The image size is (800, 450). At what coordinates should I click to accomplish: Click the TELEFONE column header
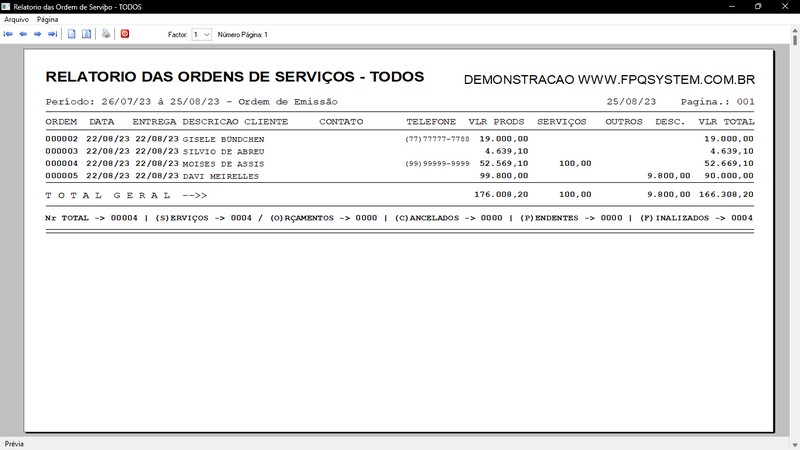(431, 121)
